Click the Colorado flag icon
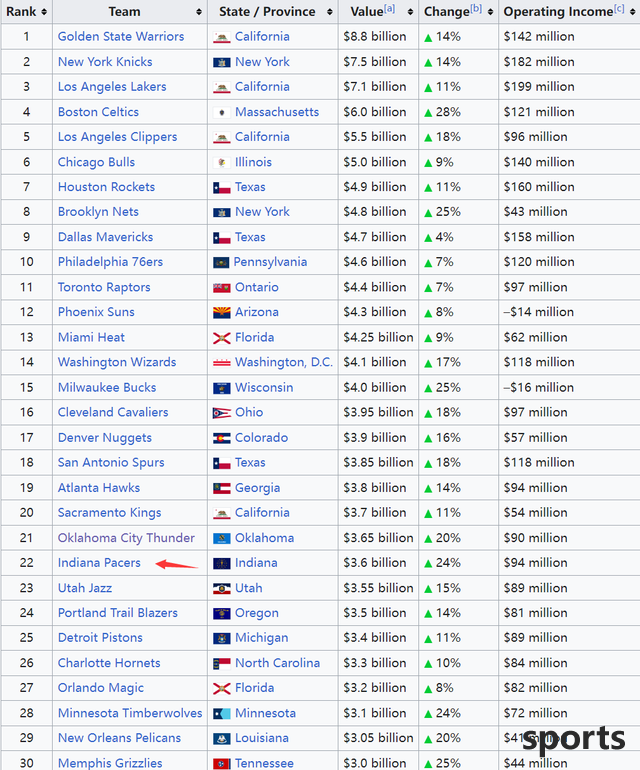Image resolution: width=640 pixels, height=770 pixels. tap(222, 438)
